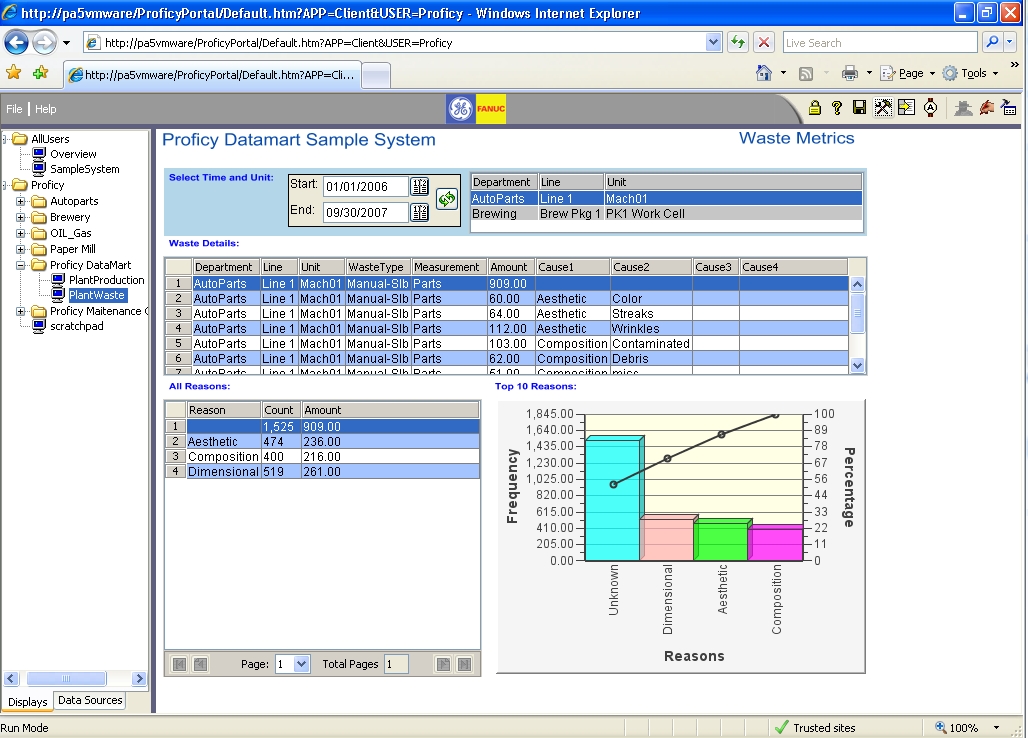The image size is (1028, 738).
Task: Click the Add to Favorites icon
Action: 41,73
